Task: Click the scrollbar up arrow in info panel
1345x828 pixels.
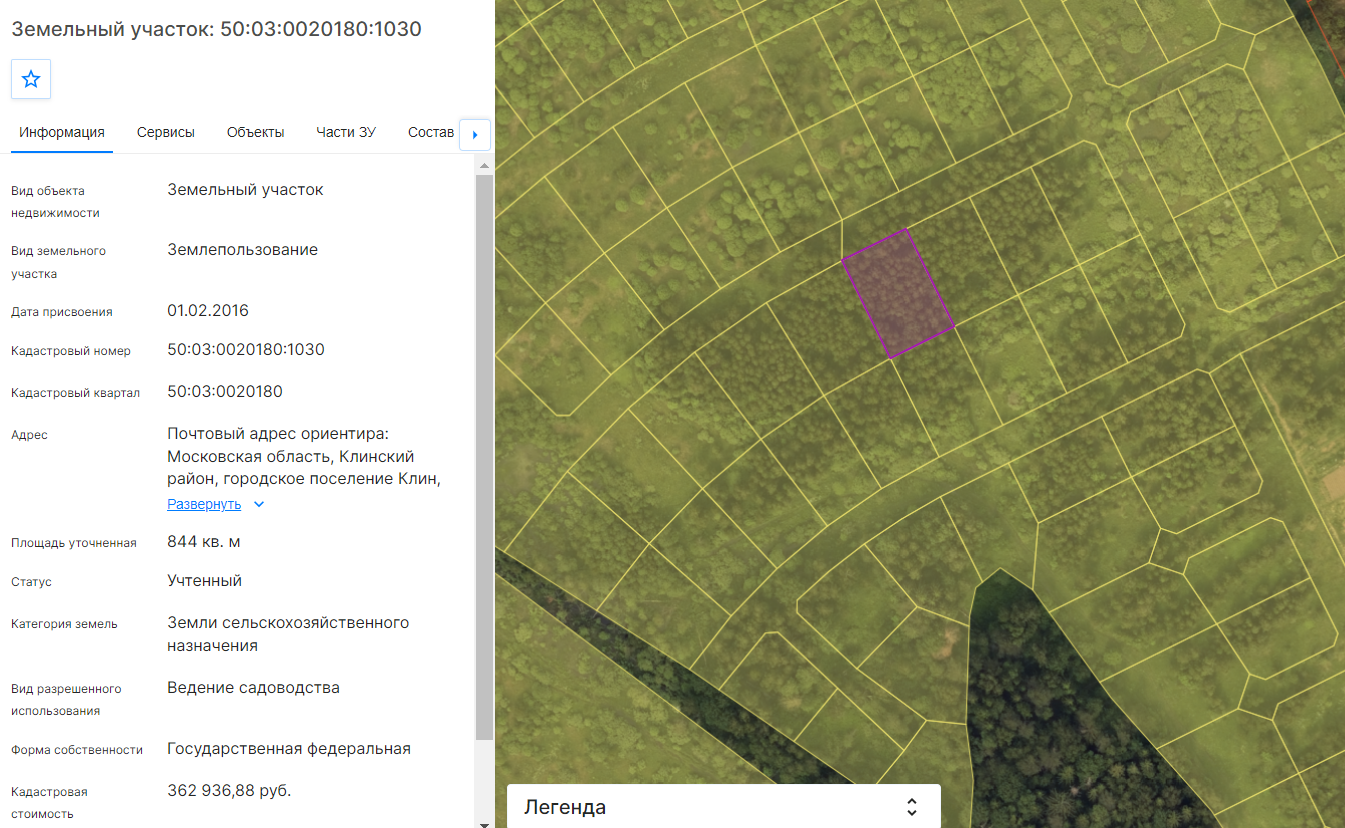Action: pyautogui.click(x=484, y=165)
